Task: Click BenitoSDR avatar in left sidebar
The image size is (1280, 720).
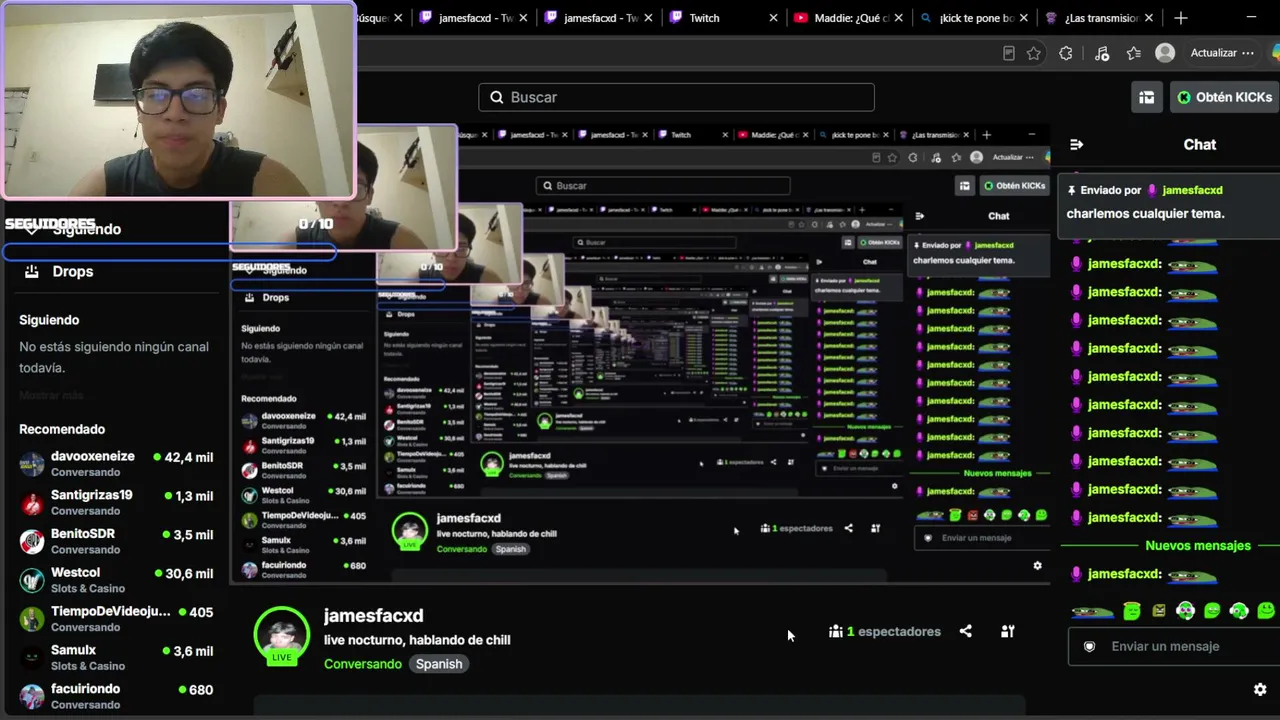Action: 33,542
